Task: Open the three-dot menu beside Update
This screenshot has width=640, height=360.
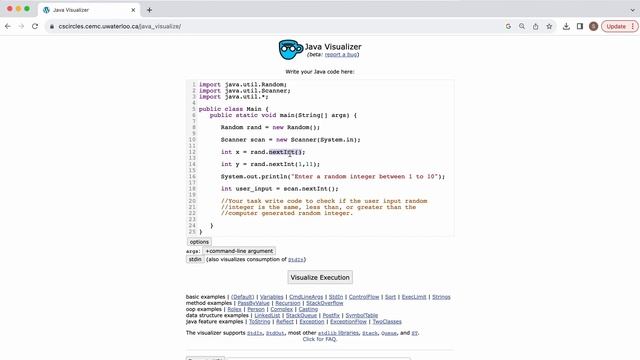Action: click(633, 27)
